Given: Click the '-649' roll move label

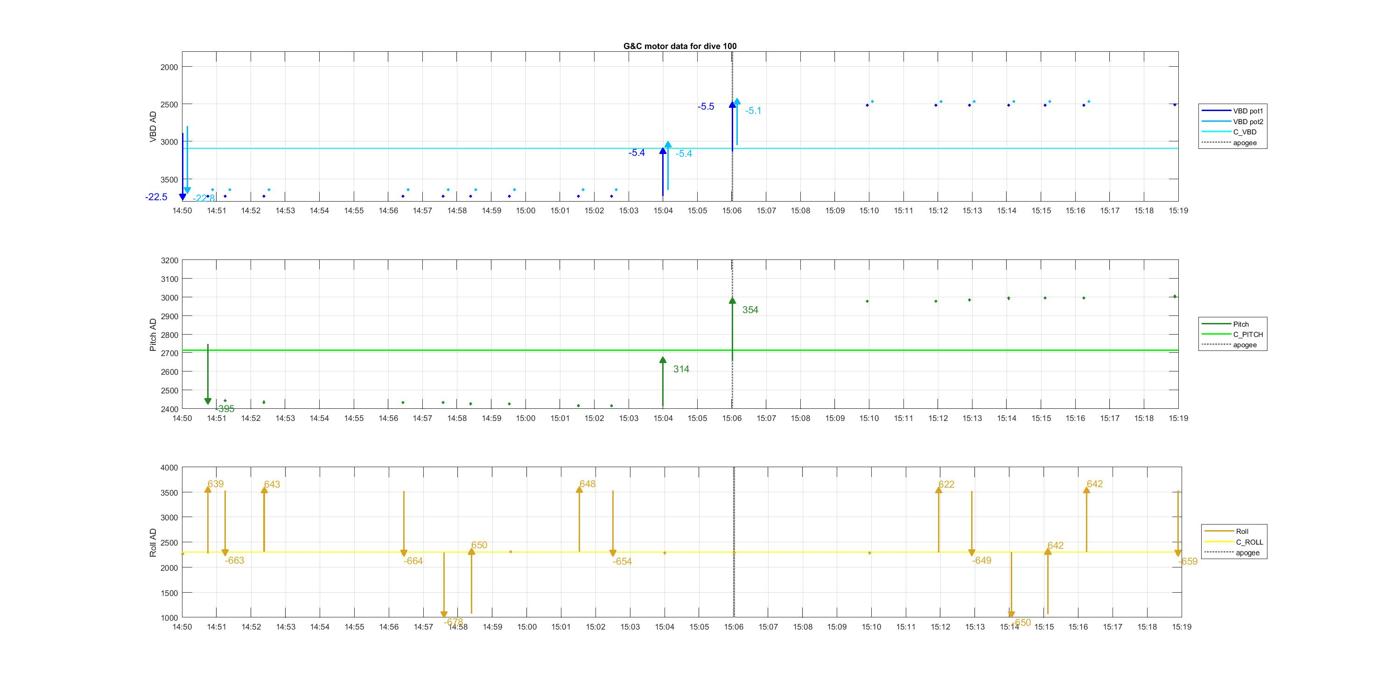Looking at the screenshot, I should pos(982,561).
